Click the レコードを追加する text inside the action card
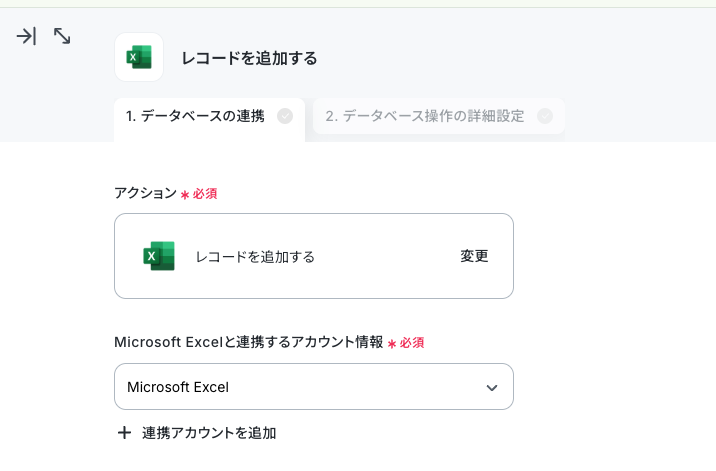 (255, 257)
